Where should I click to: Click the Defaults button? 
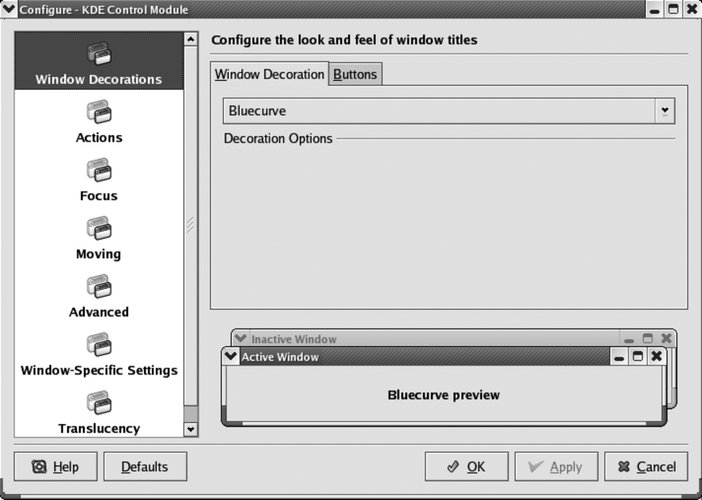coord(145,466)
